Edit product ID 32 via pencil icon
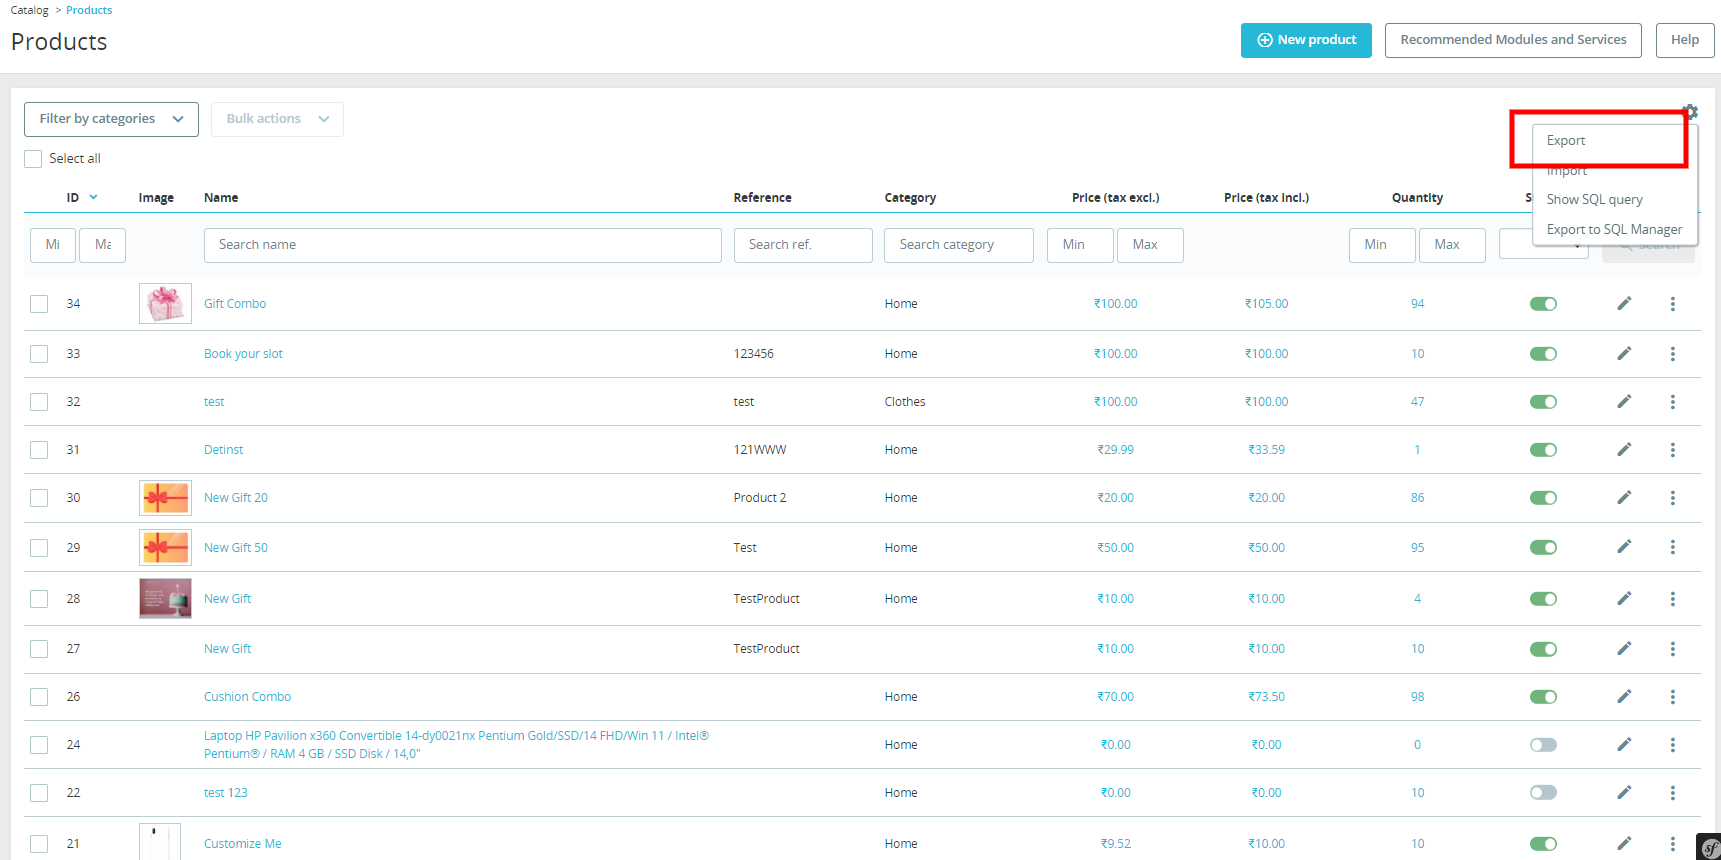The width and height of the screenshot is (1721, 860). pyautogui.click(x=1624, y=401)
